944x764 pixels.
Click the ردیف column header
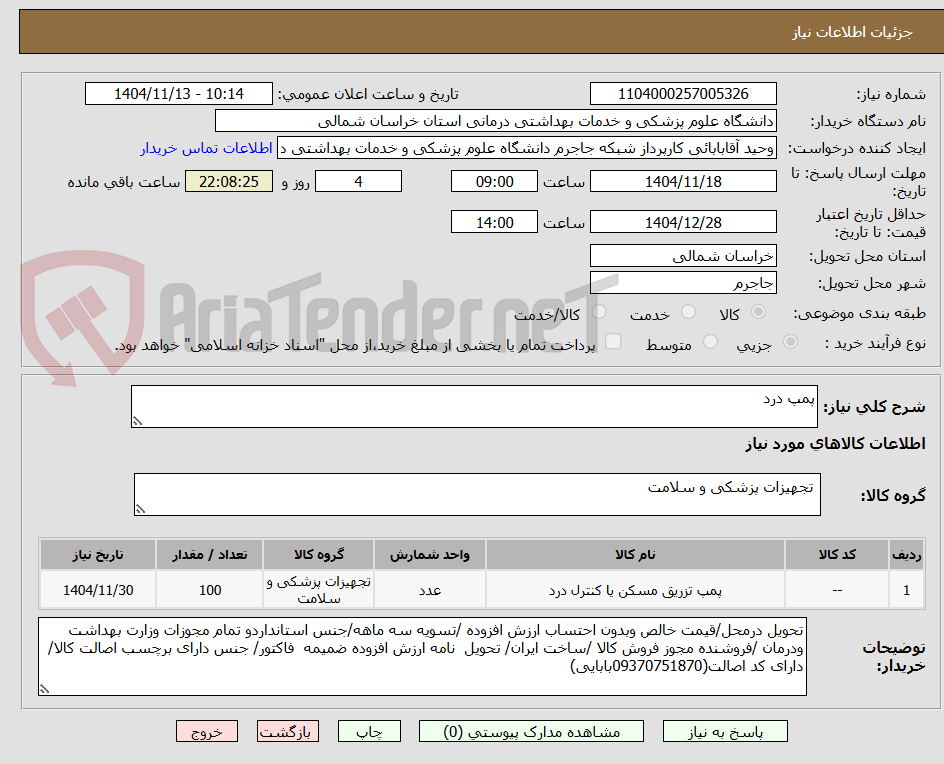pos(907,554)
